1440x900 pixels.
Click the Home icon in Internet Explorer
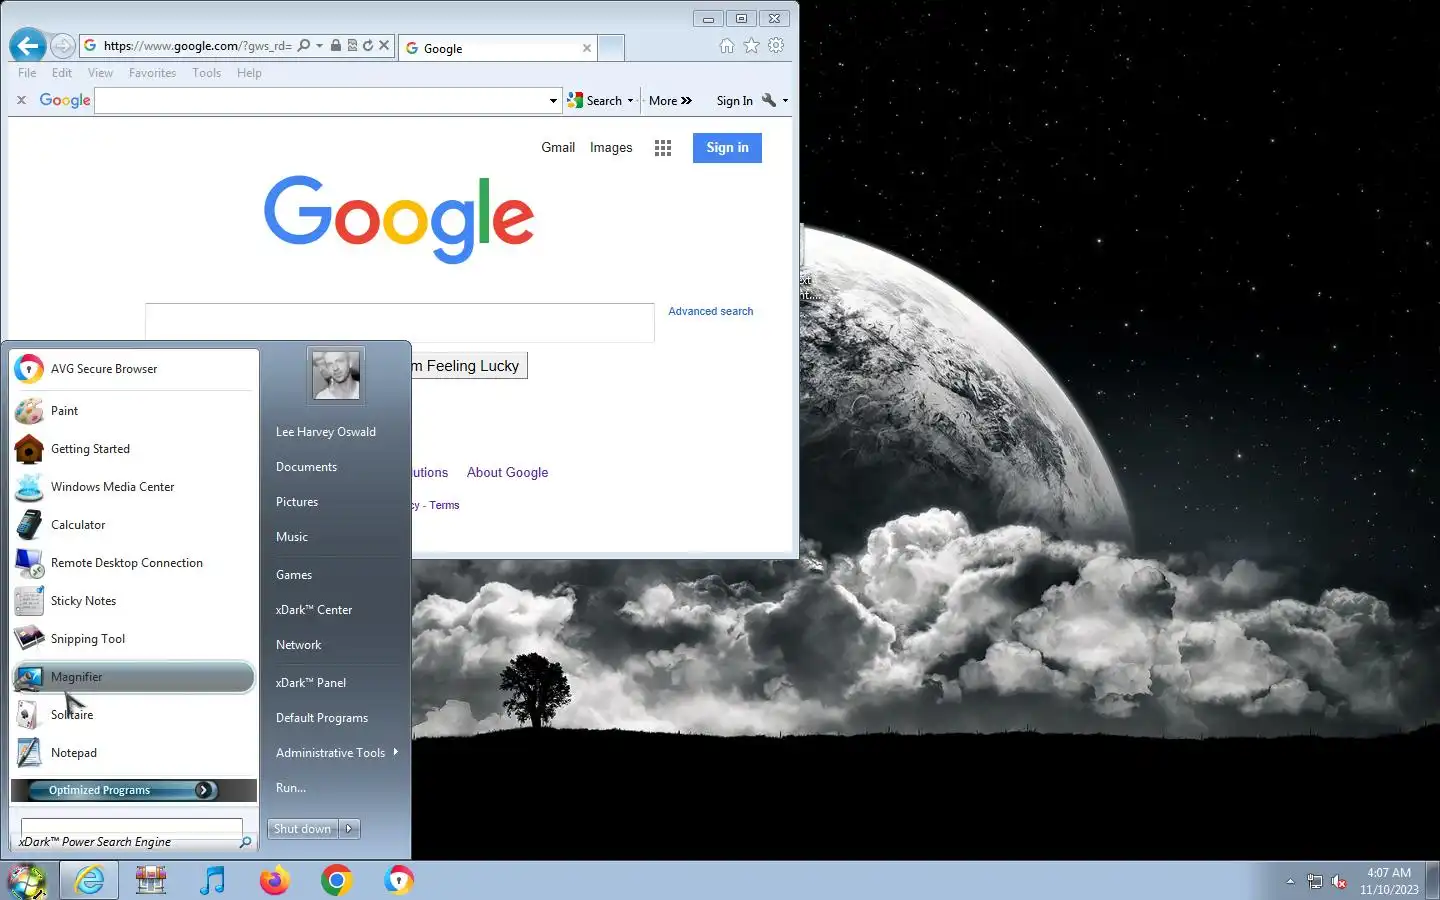pyautogui.click(x=727, y=45)
